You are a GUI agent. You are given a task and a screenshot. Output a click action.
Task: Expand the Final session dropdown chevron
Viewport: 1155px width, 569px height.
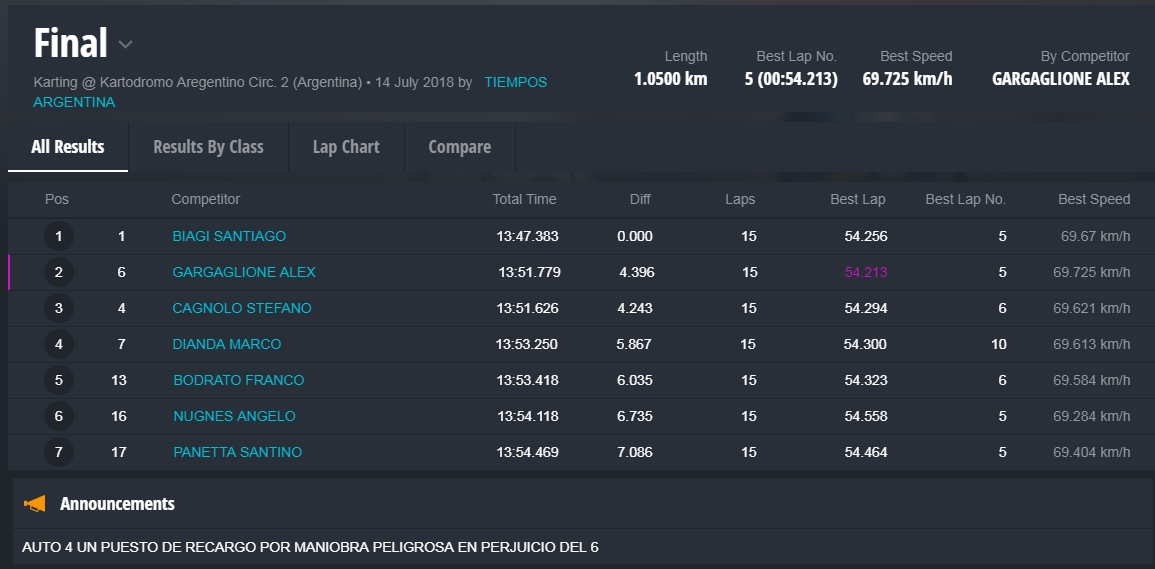(125, 45)
